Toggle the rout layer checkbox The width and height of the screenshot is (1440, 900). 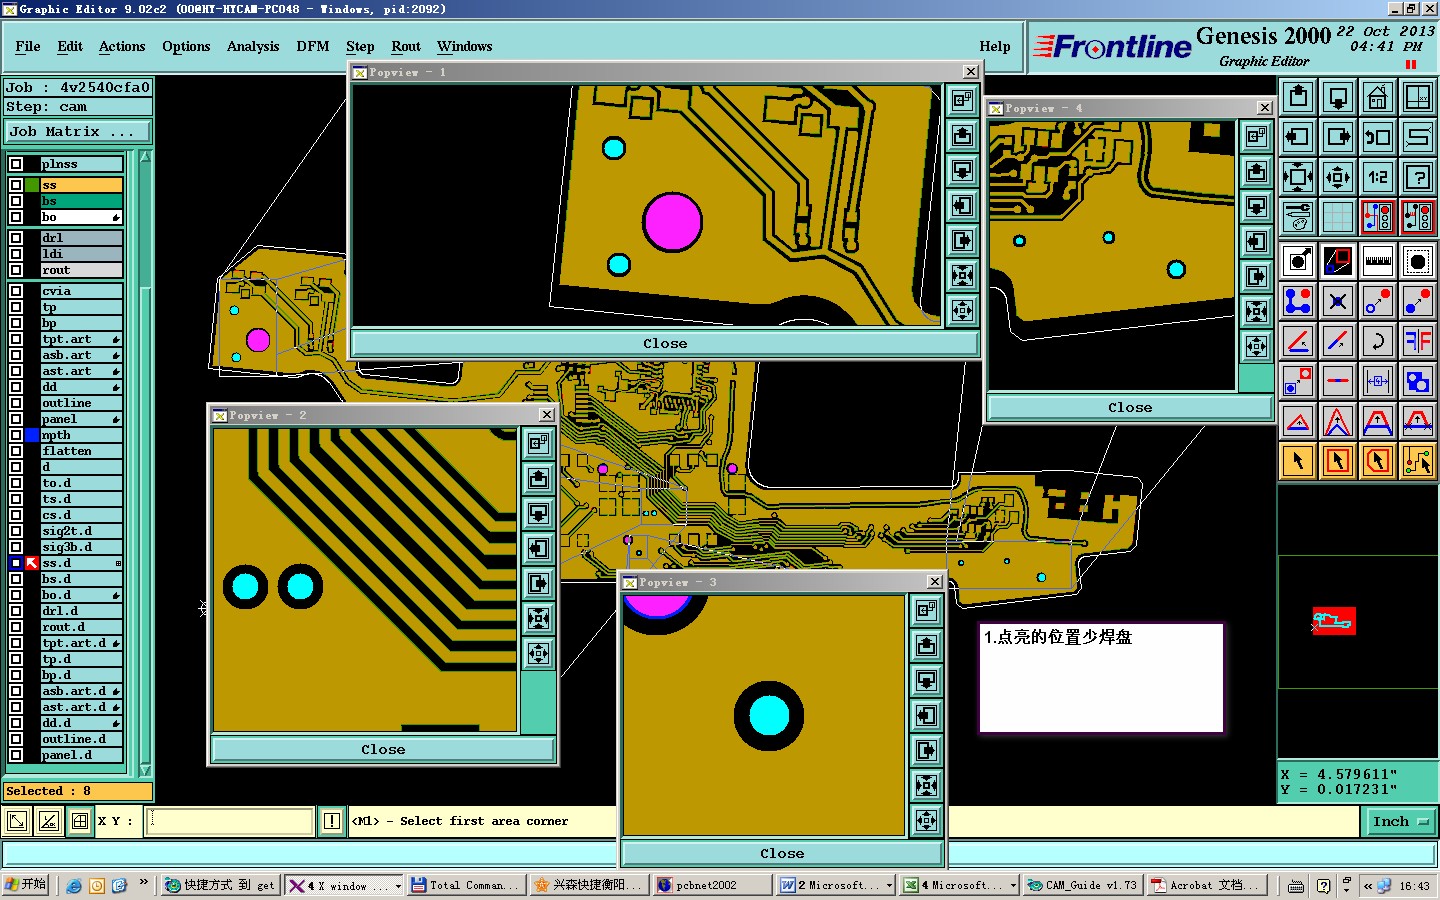pyautogui.click(x=16, y=270)
